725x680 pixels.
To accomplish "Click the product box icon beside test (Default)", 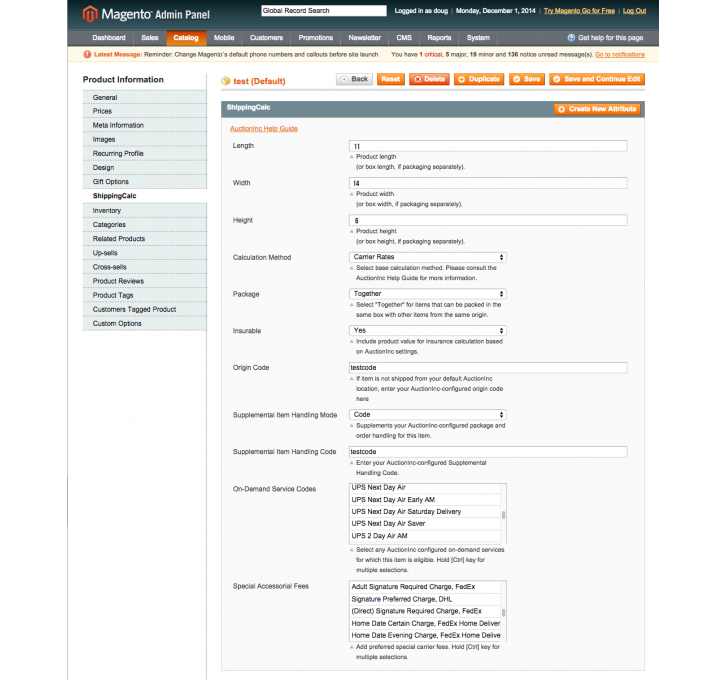I will [226, 81].
